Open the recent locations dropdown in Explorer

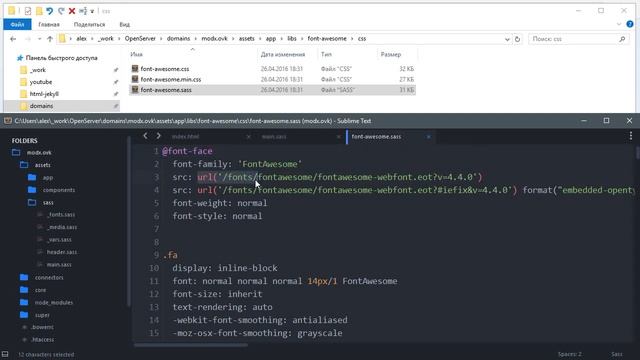pos(39,39)
